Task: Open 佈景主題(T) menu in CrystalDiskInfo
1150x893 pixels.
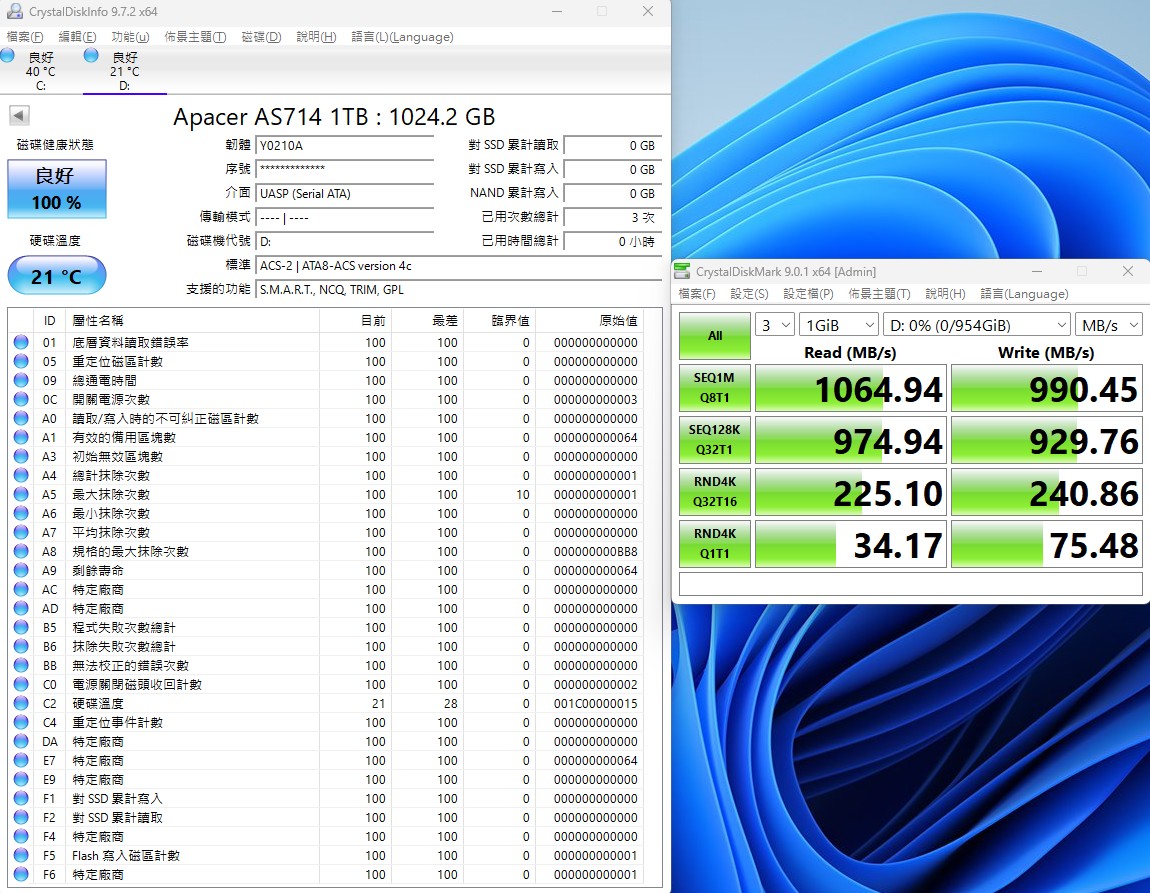Action: [194, 37]
